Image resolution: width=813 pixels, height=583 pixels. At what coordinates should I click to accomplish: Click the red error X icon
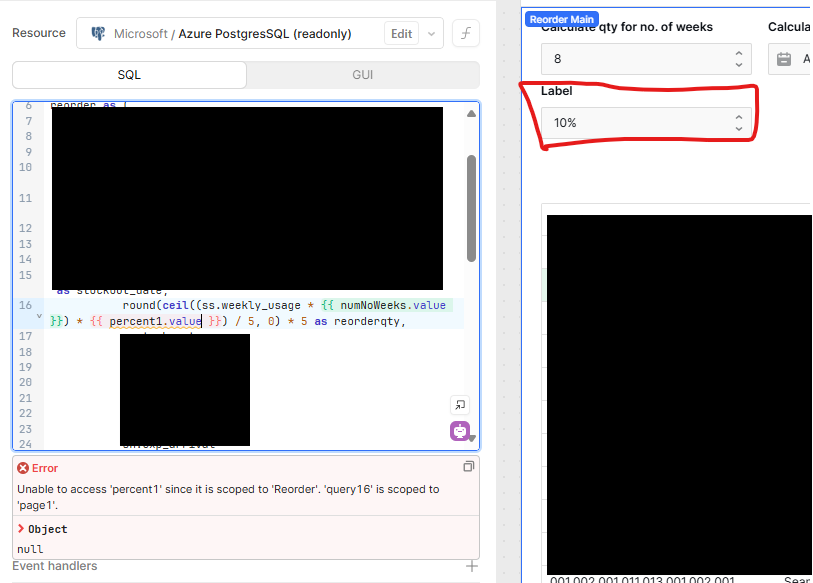point(23,468)
